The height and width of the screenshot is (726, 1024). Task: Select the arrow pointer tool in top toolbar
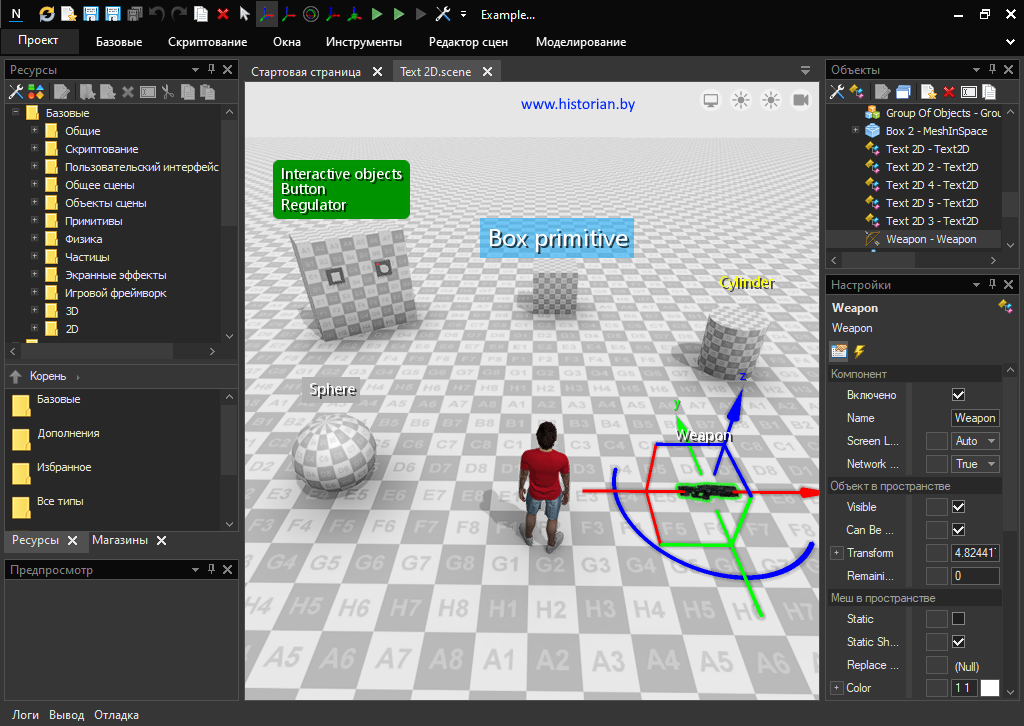[x=244, y=14]
